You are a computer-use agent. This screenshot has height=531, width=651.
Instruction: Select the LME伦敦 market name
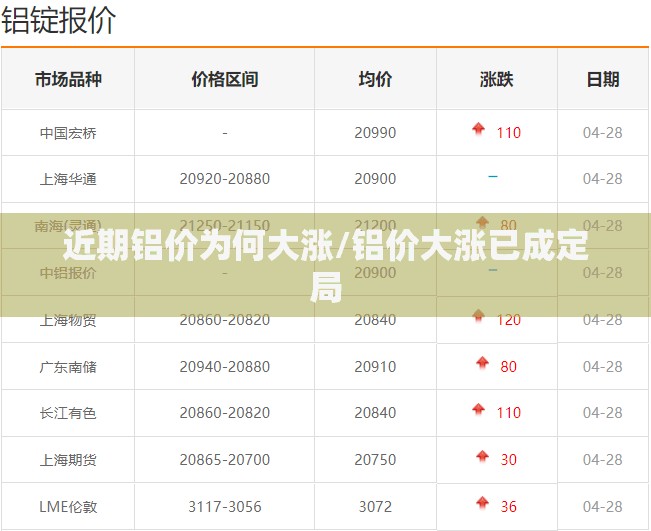click(x=68, y=507)
